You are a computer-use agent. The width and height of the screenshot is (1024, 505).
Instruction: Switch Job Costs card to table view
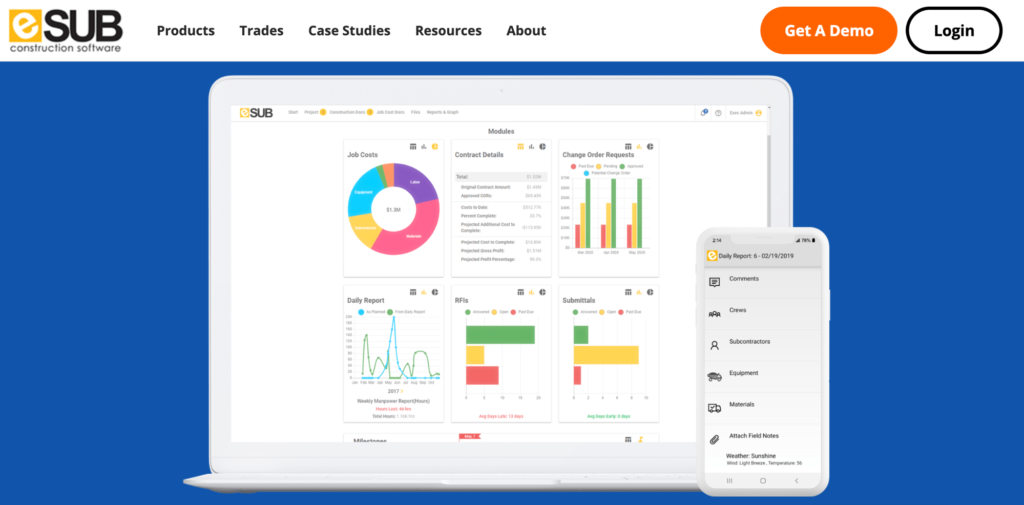point(413,146)
